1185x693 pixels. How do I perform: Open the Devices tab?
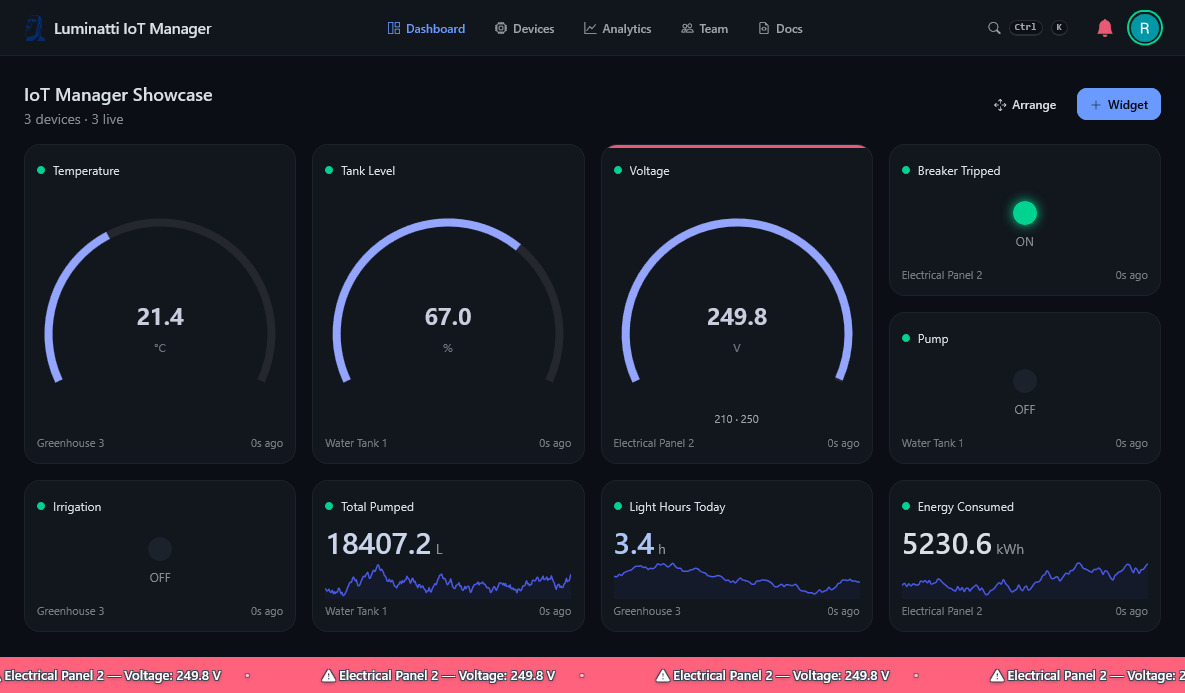524,28
